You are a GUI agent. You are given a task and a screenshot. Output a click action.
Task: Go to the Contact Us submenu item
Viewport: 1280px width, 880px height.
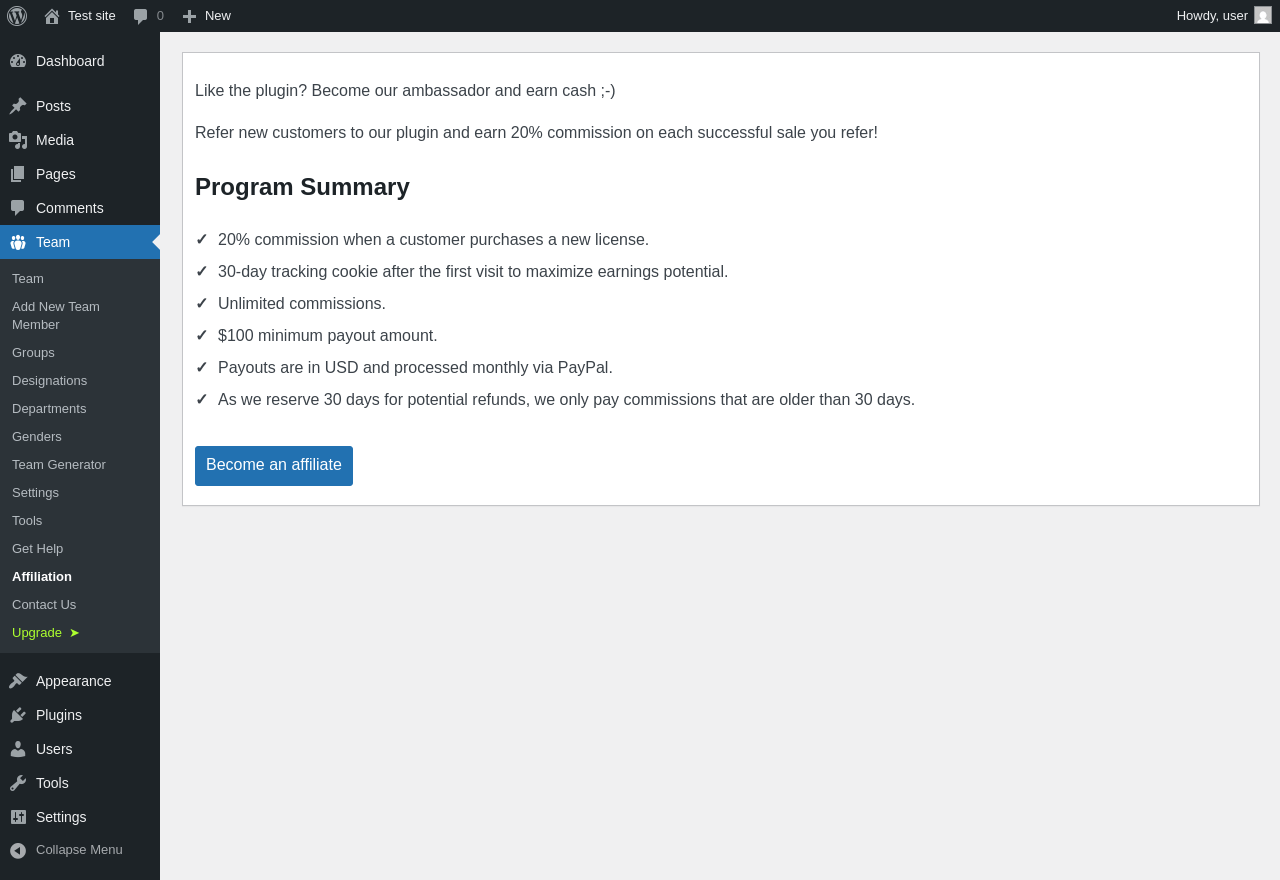44,605
